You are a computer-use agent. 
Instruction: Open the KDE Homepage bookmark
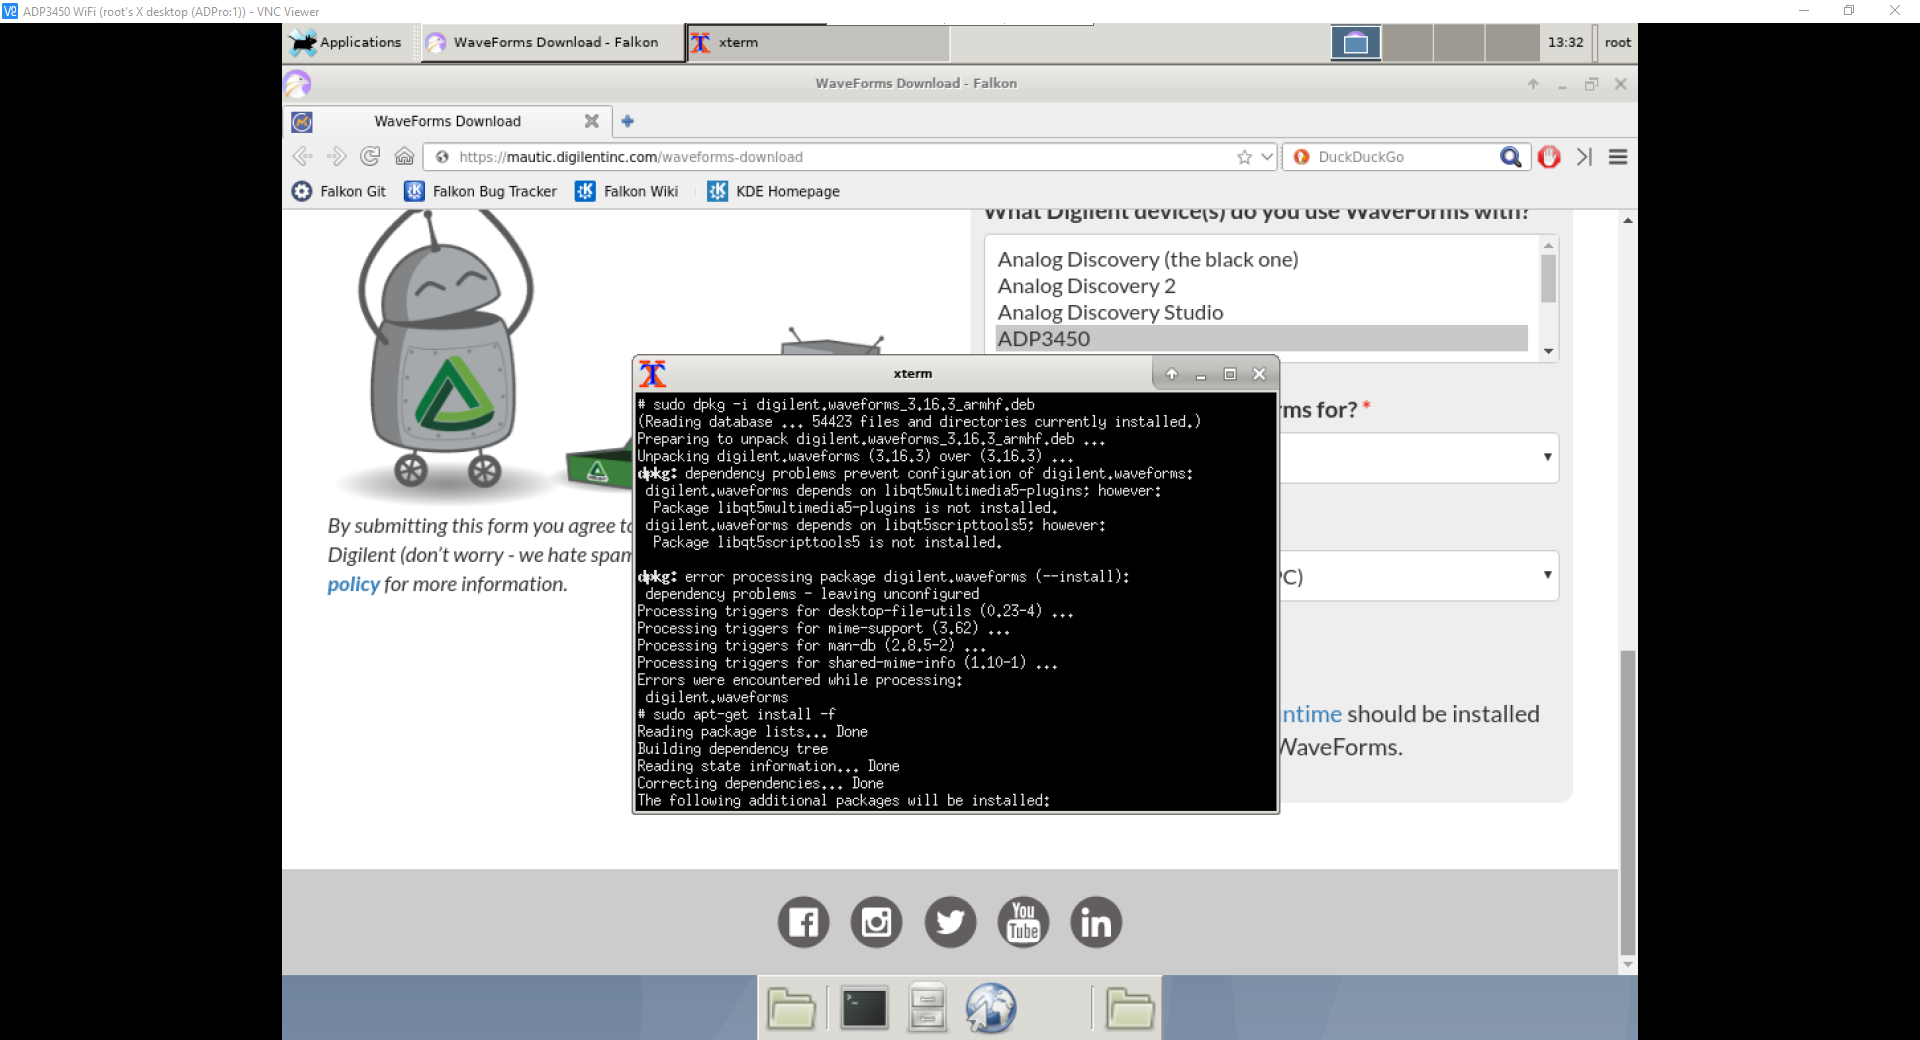[x=773, y=191]
